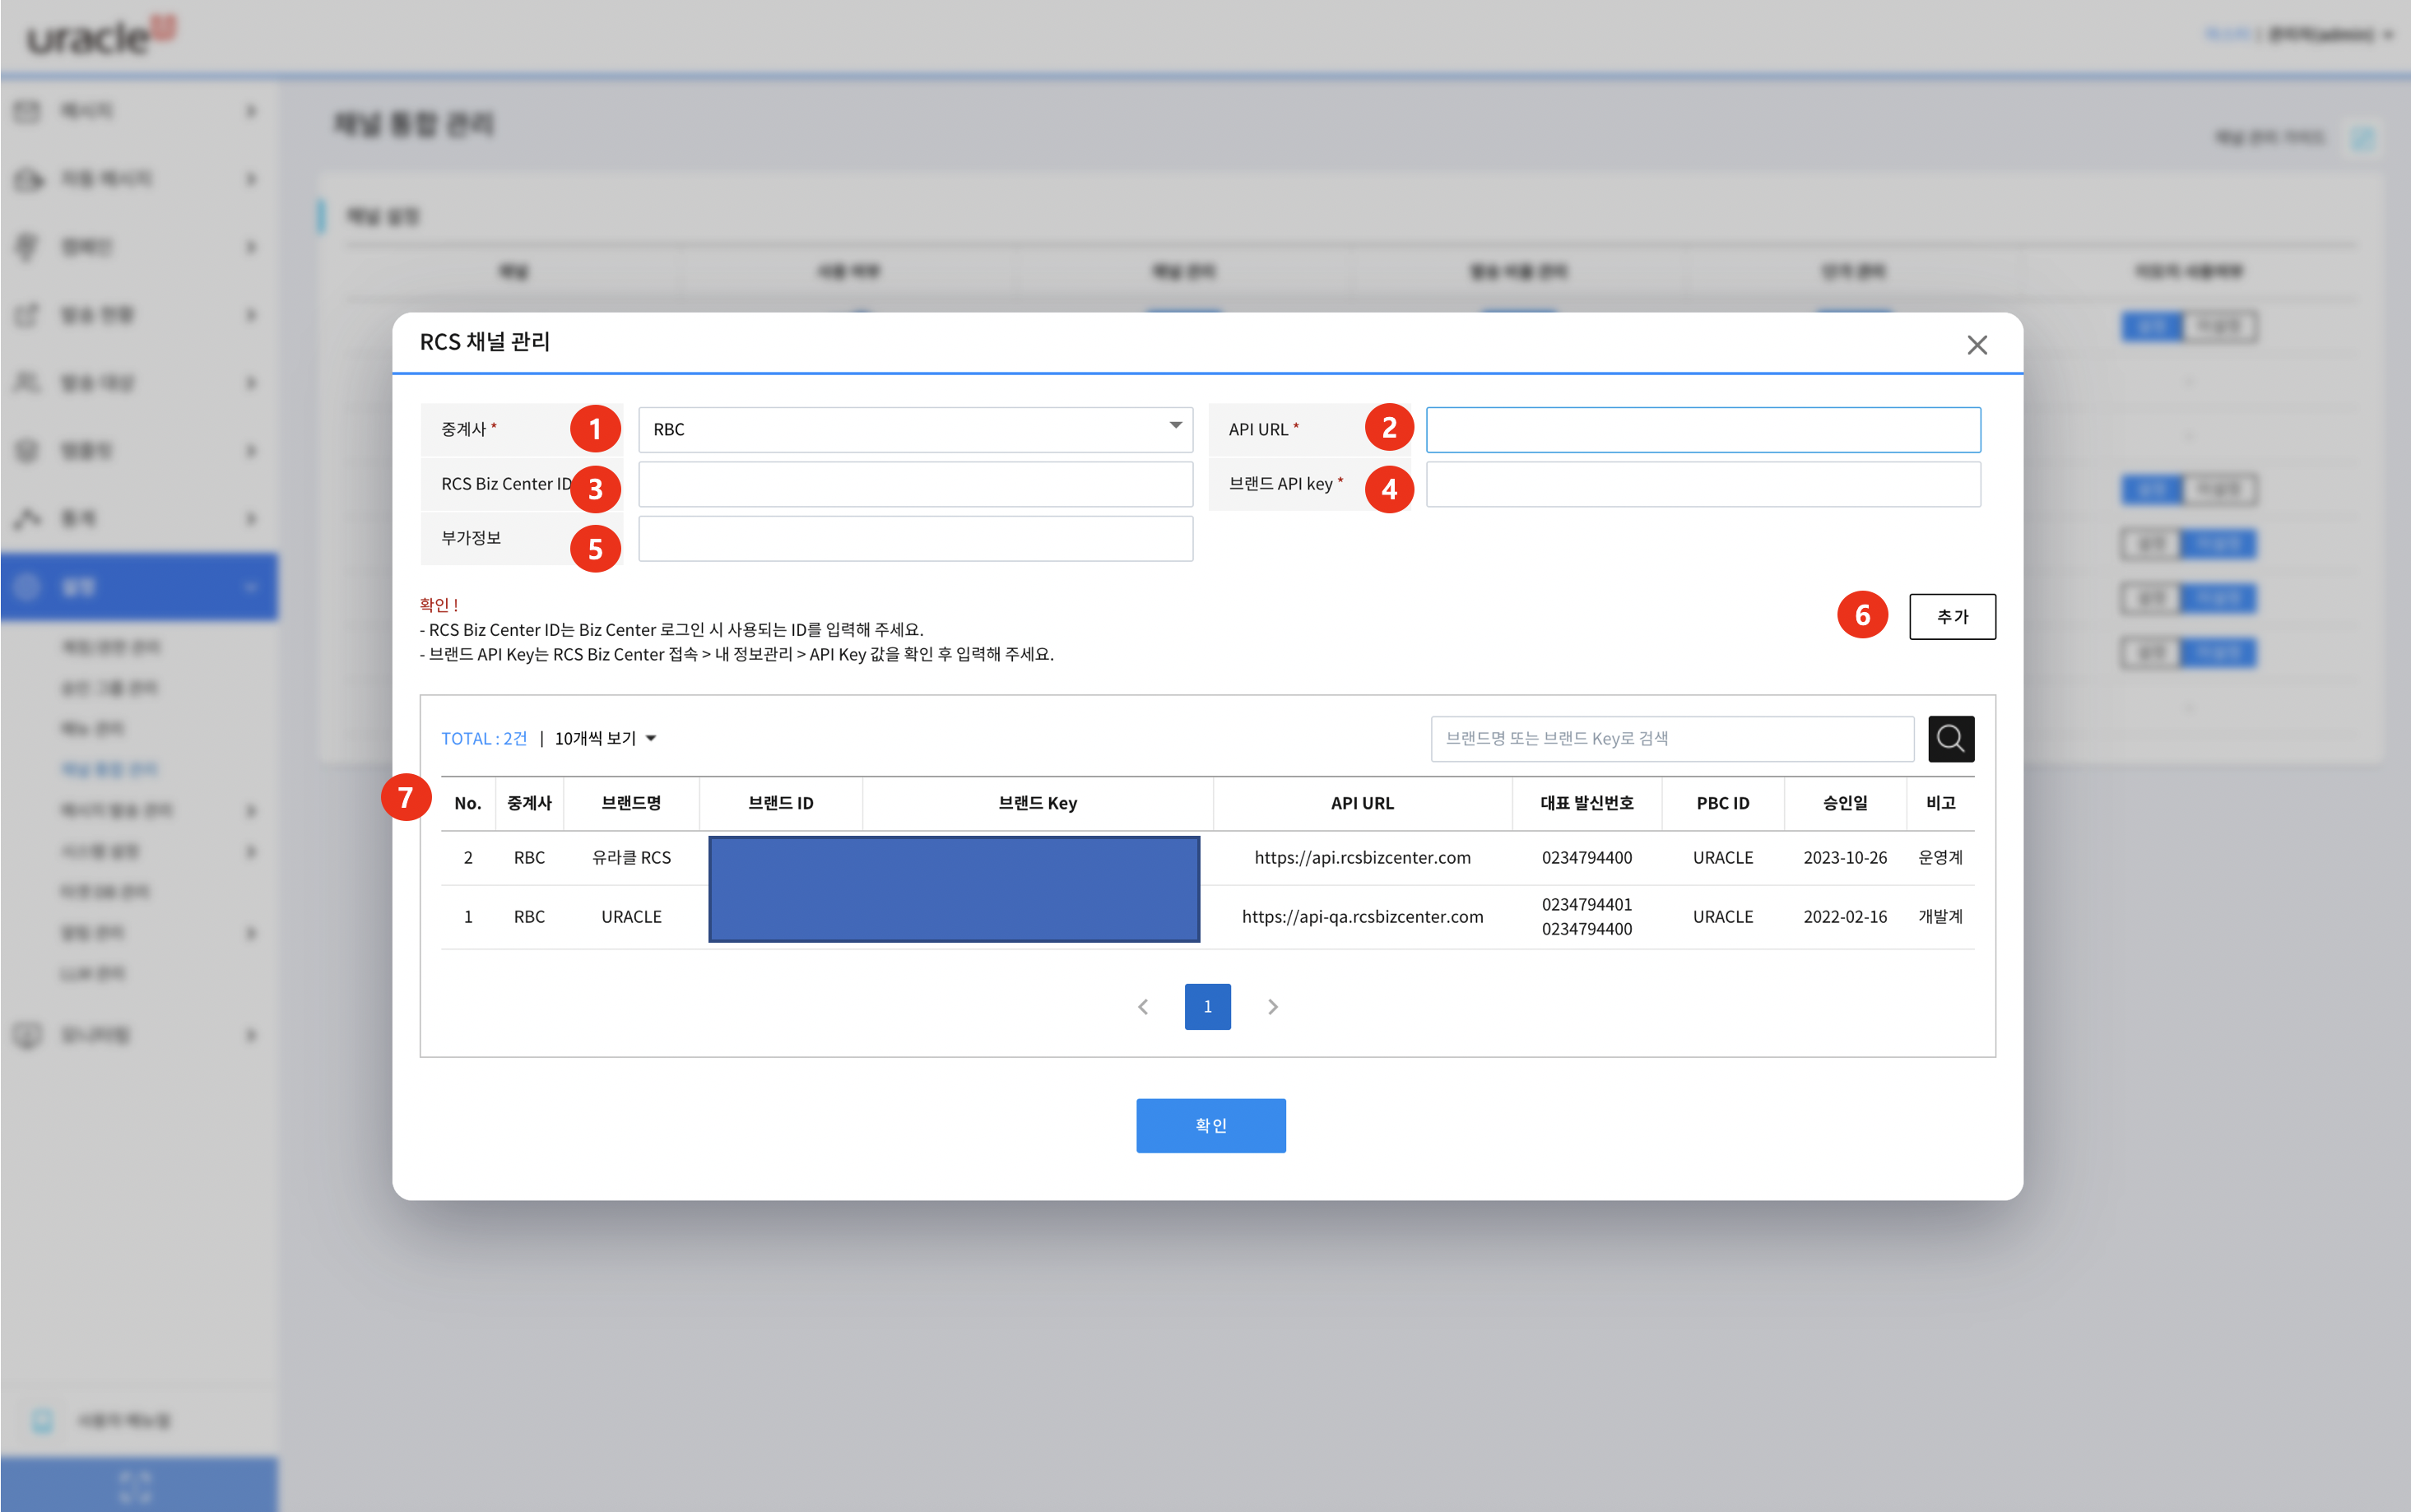
Task: Click PBC ID URACLE in 운영계 row
Action: point(1722,858)
